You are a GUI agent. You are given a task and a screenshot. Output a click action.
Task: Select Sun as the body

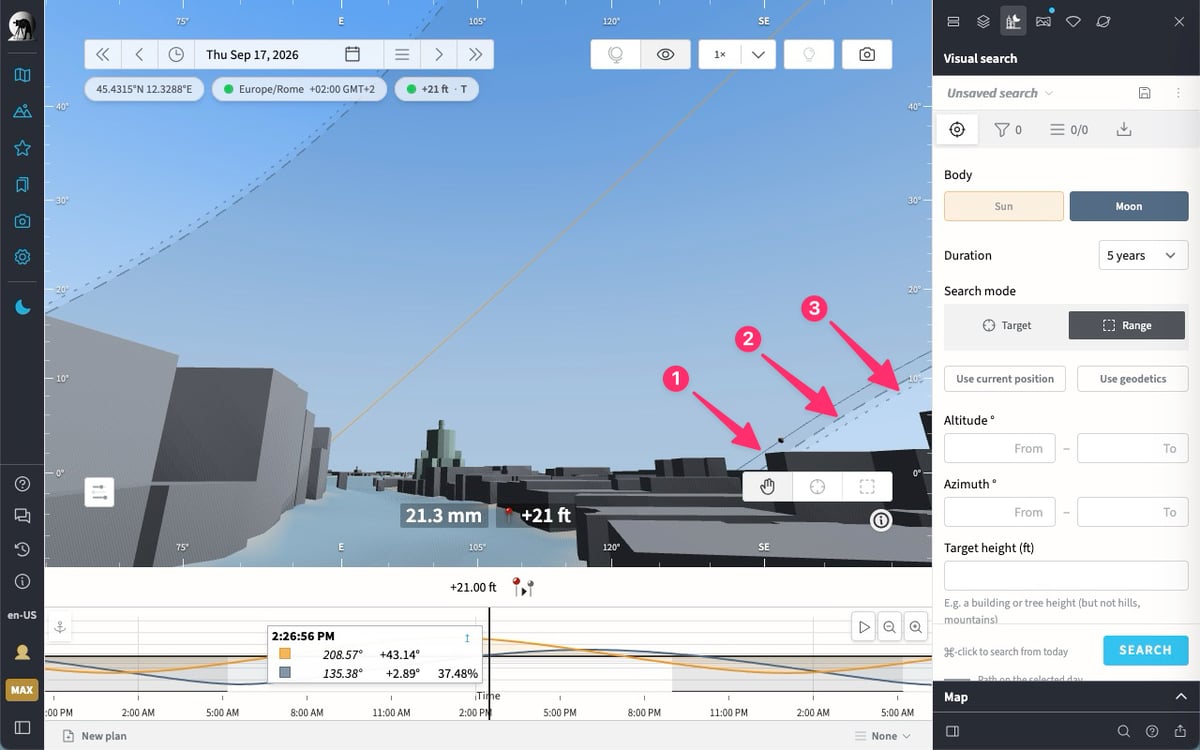tap(1004, 206)
